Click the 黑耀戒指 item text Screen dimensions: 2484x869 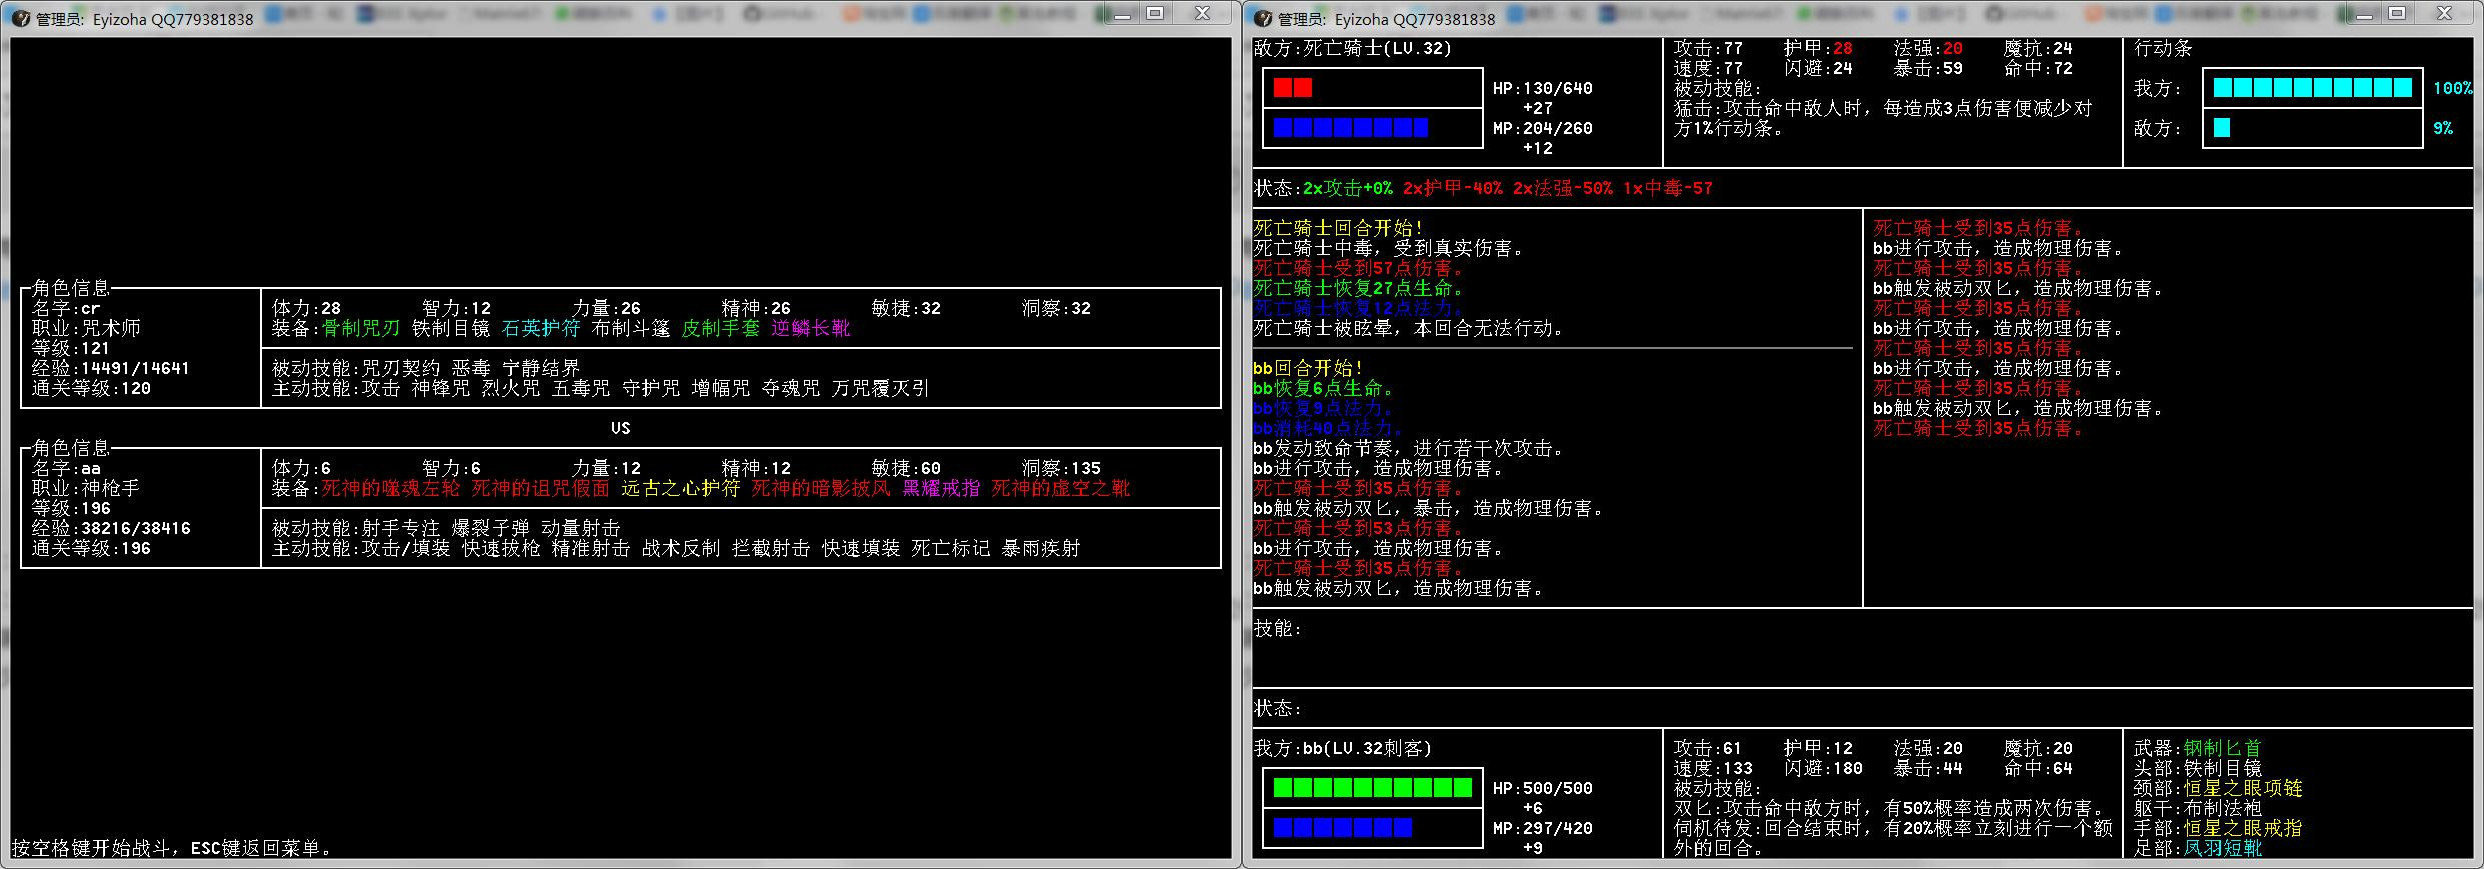pyautogui.click(x=941, y=488)
